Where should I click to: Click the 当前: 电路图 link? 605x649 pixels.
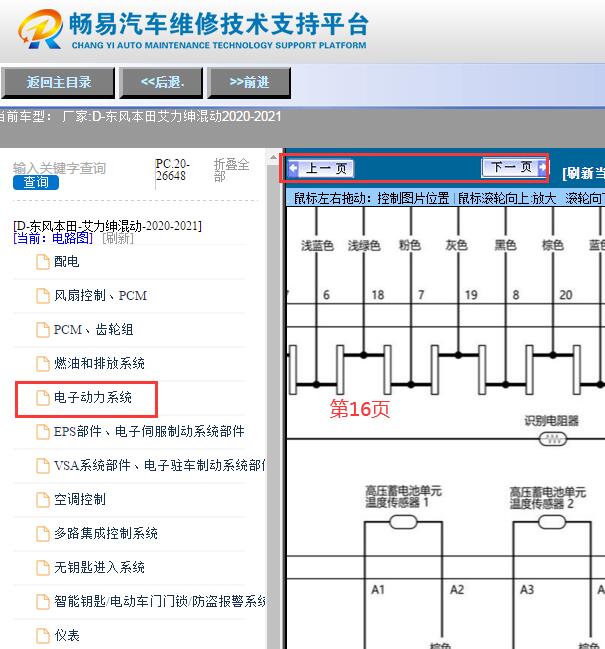pos(53,238)
